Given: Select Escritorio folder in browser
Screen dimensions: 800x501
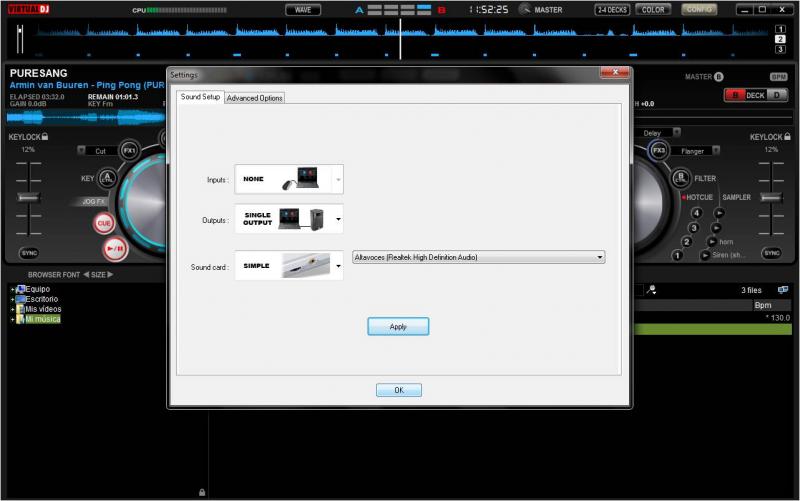Looking at the screenshot, I should (x=42, y=299).
